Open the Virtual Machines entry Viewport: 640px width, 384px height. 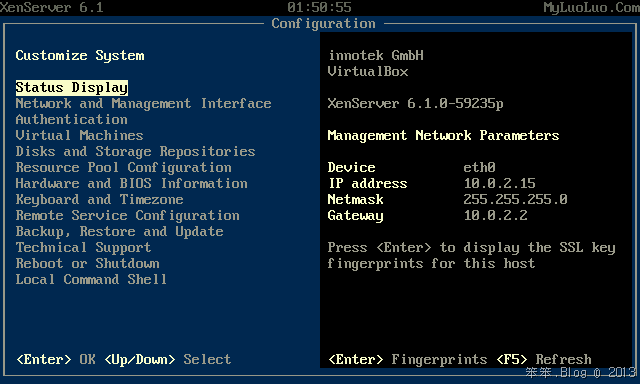(79, 135)
